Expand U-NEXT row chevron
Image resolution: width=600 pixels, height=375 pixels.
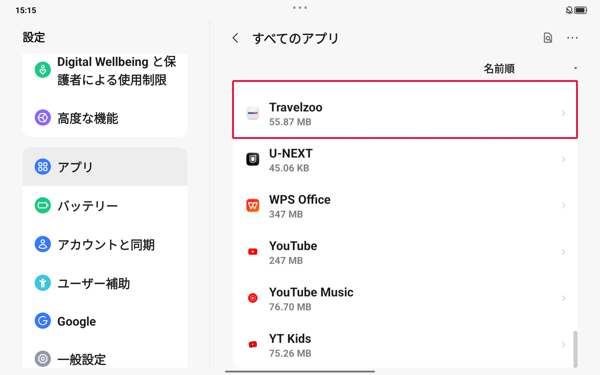563,159
